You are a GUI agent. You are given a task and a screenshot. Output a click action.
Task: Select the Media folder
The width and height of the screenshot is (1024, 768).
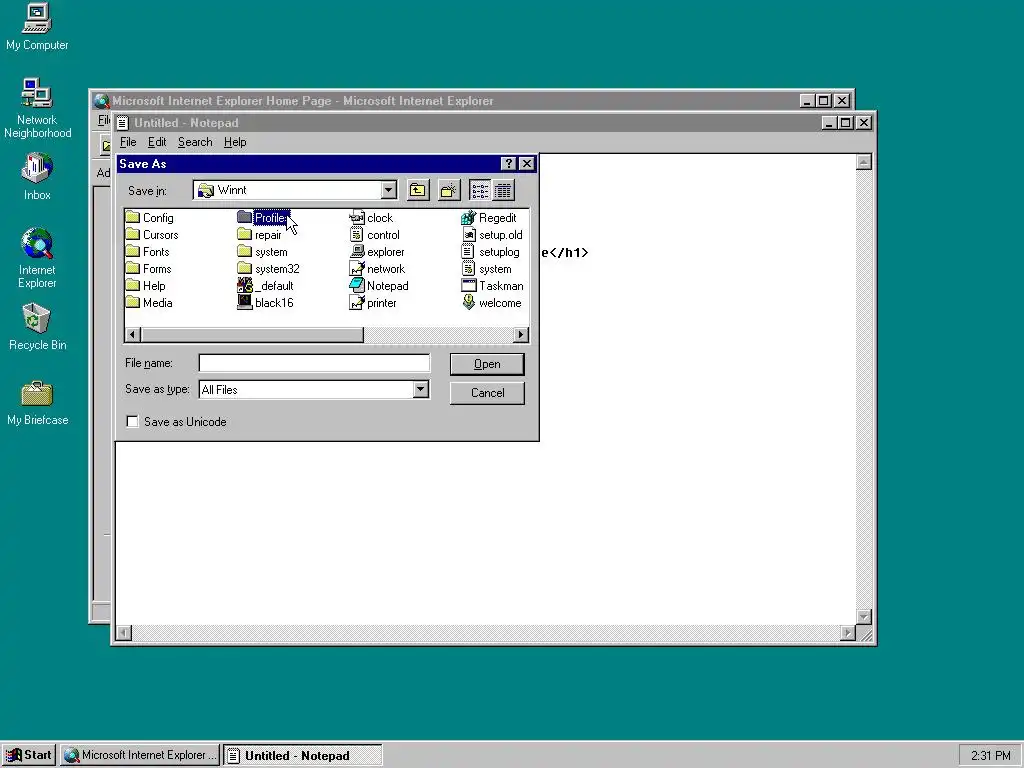tap(149, 302)
